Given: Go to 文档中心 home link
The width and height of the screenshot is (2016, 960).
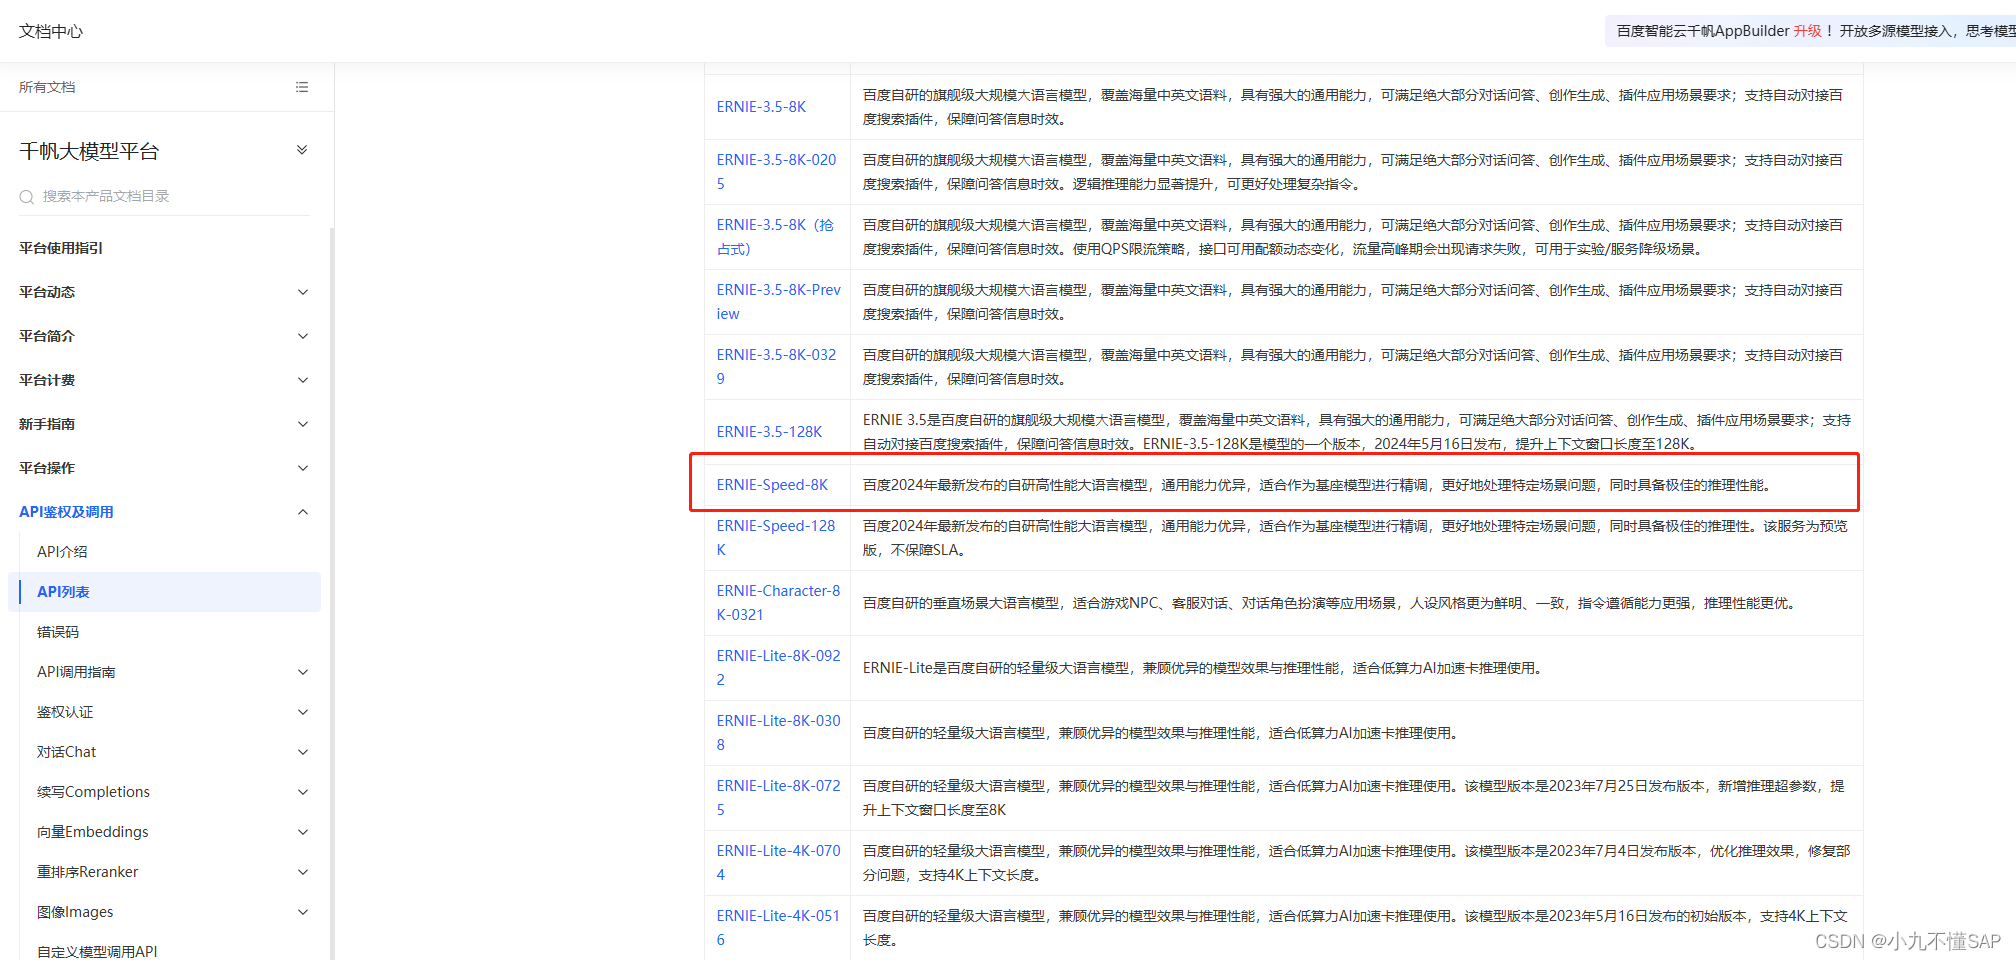Looking at the screenshot, I should pos(51,31).
